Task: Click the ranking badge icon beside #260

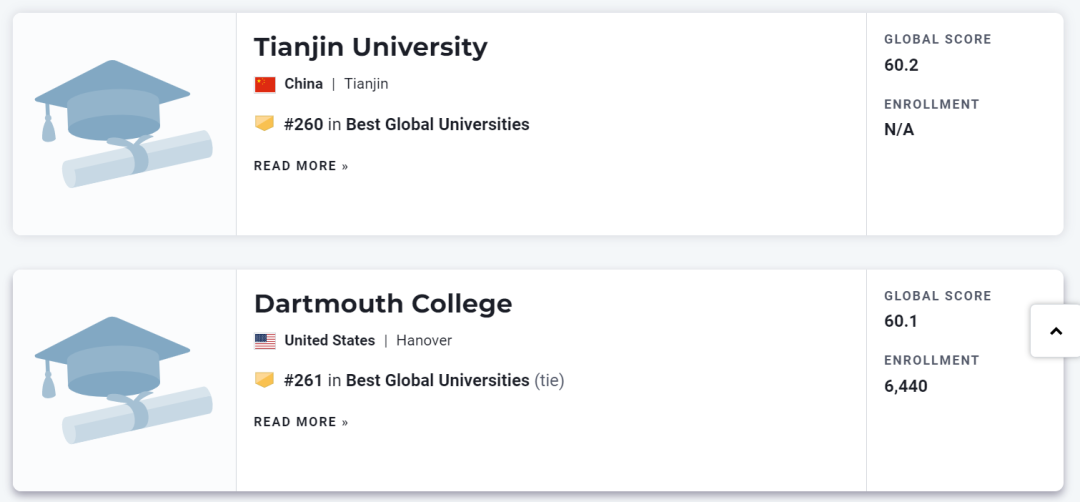Action: 264,124
